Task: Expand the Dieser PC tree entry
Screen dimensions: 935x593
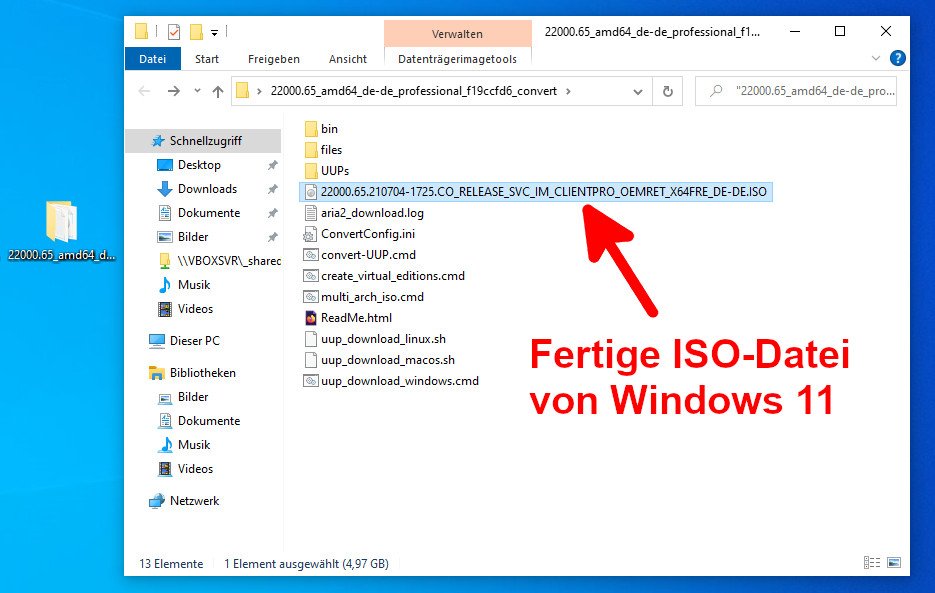Action: click(144, 341)
